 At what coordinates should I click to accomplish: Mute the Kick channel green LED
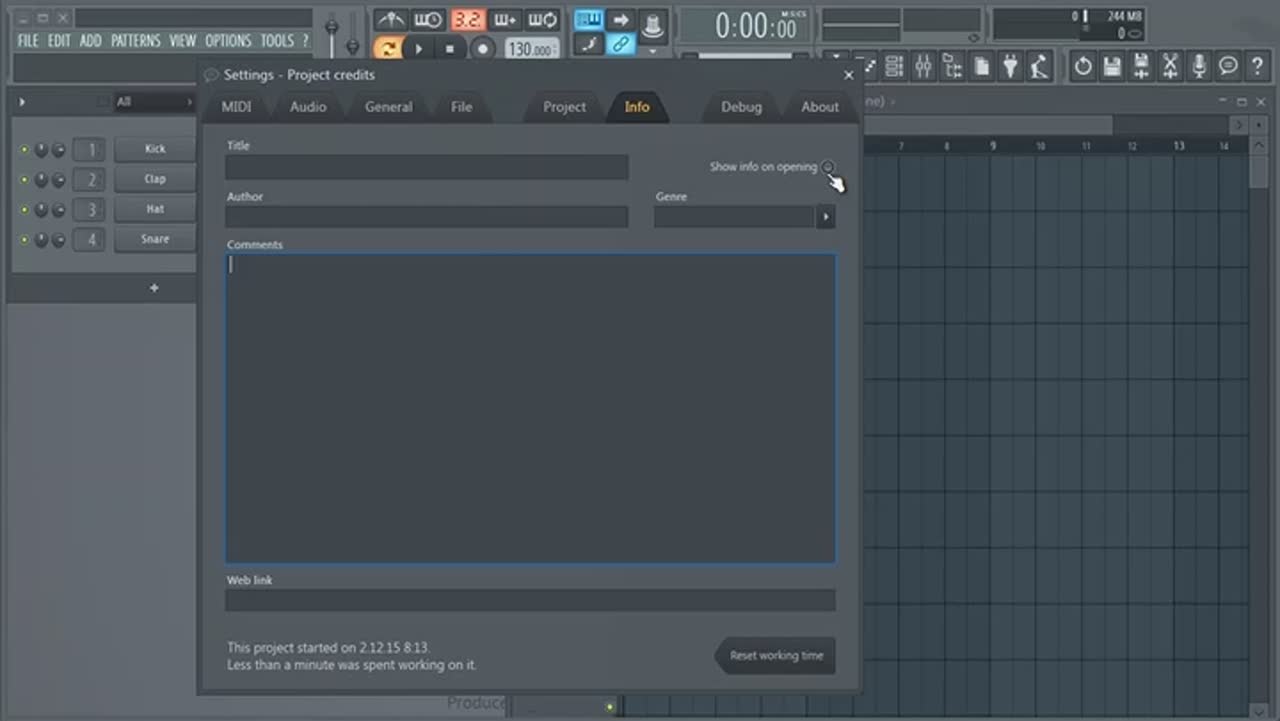(24, 150)
